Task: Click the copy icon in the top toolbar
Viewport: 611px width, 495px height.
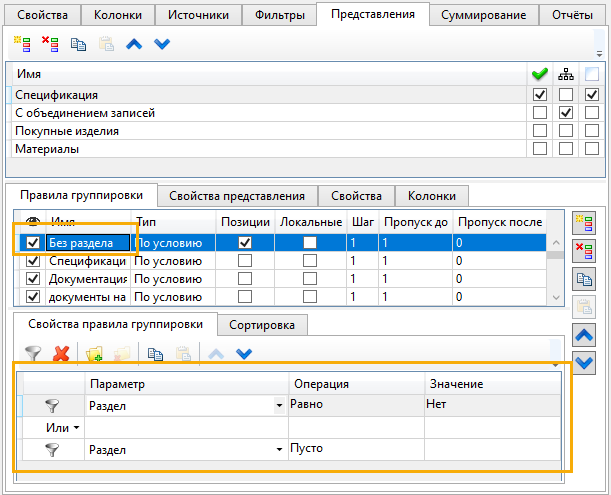Action: pyautogui.click(x=79, y=45)
